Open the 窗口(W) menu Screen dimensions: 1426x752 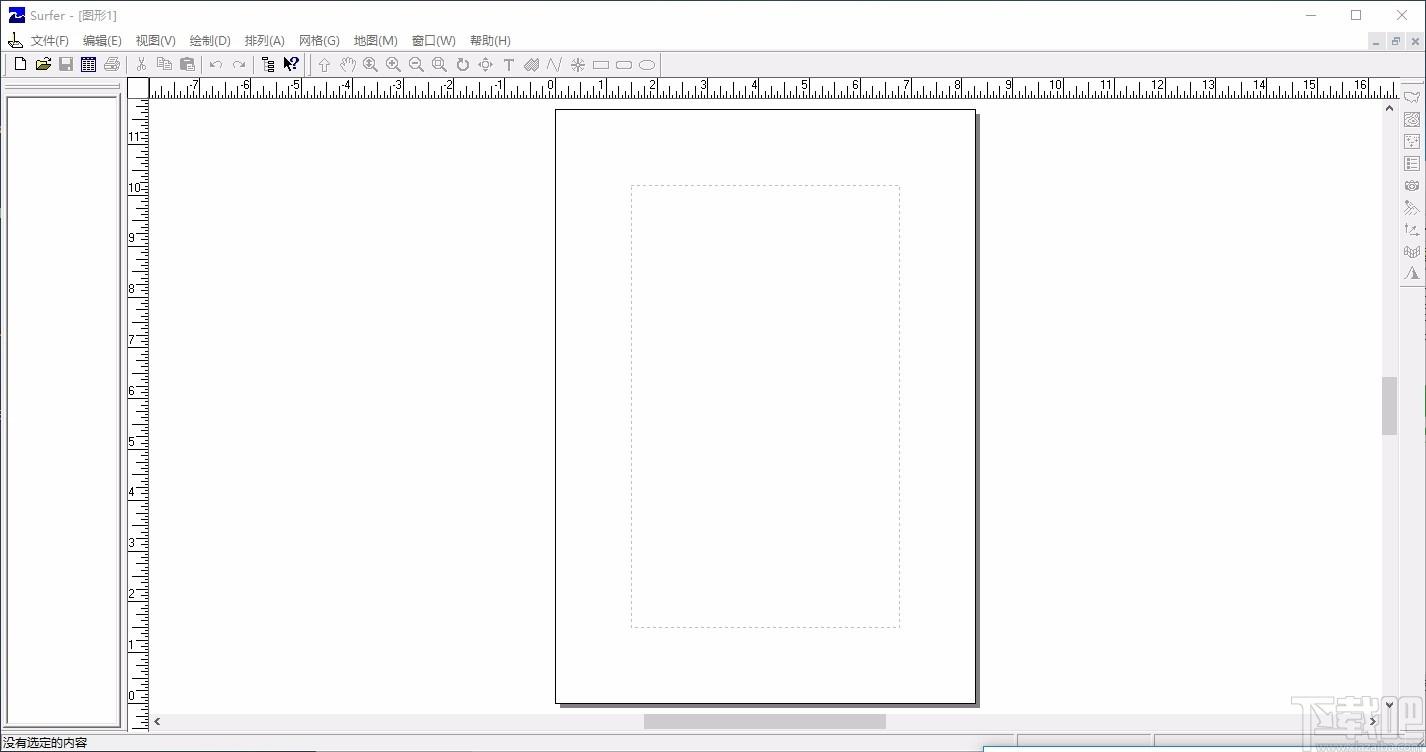[x=433, y=41]
